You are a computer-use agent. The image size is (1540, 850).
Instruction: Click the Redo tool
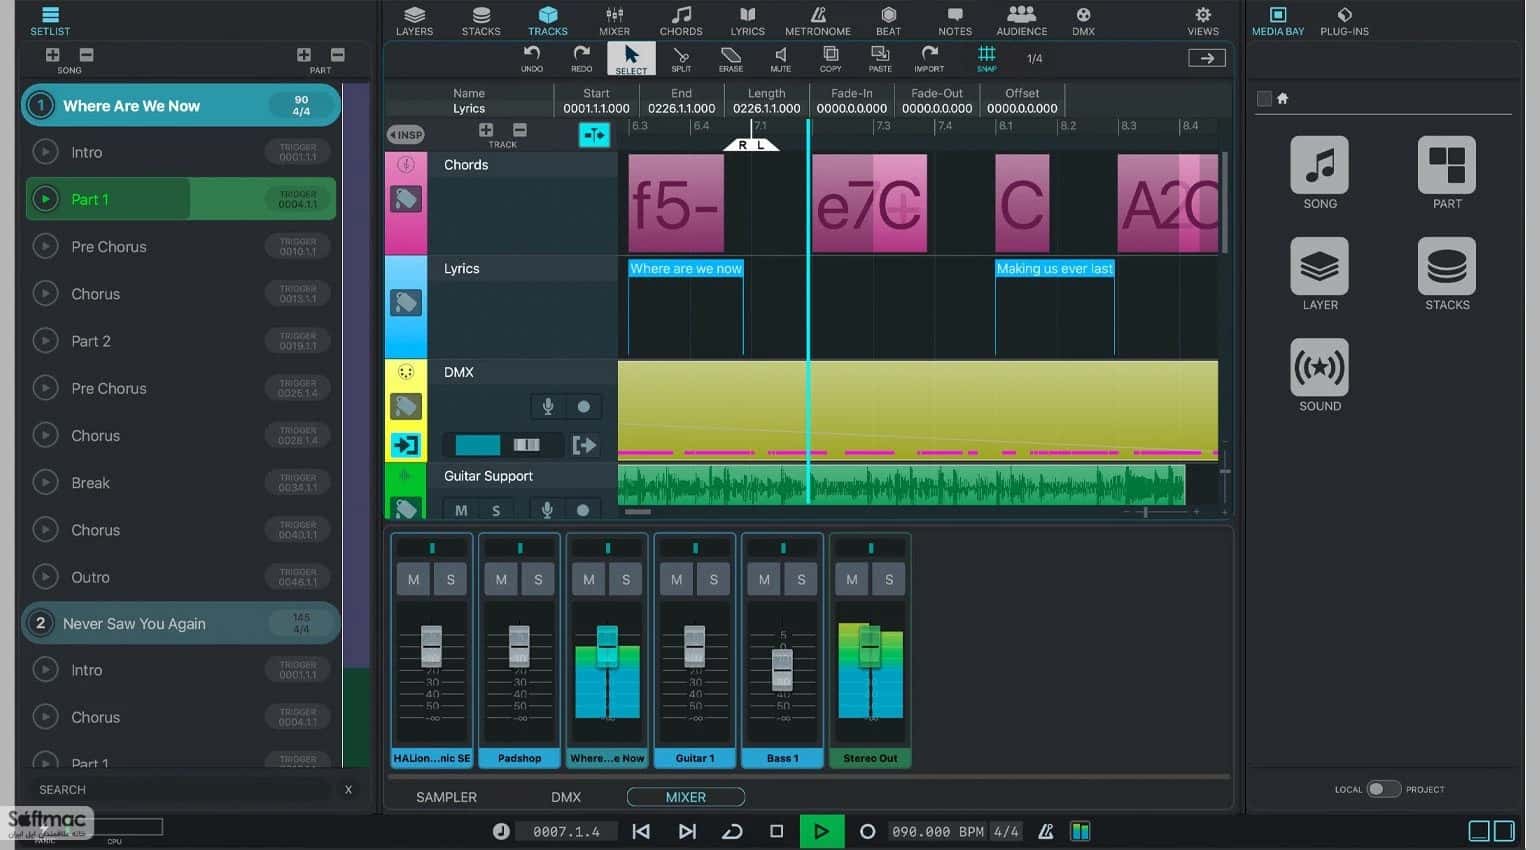pyautogui.click(x=581, y=59)
